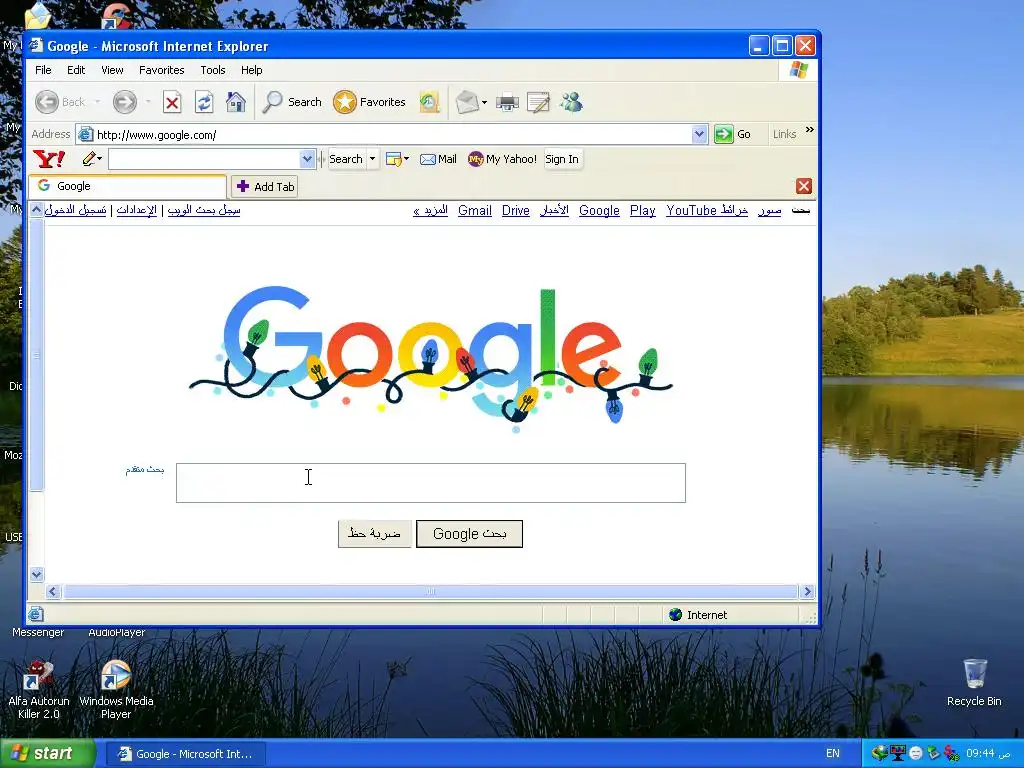Screen dimensions: 1024x768
Task: Expand the Mail icon dropdown arrow
Action: pyautogui.click(x=484, y=103)
